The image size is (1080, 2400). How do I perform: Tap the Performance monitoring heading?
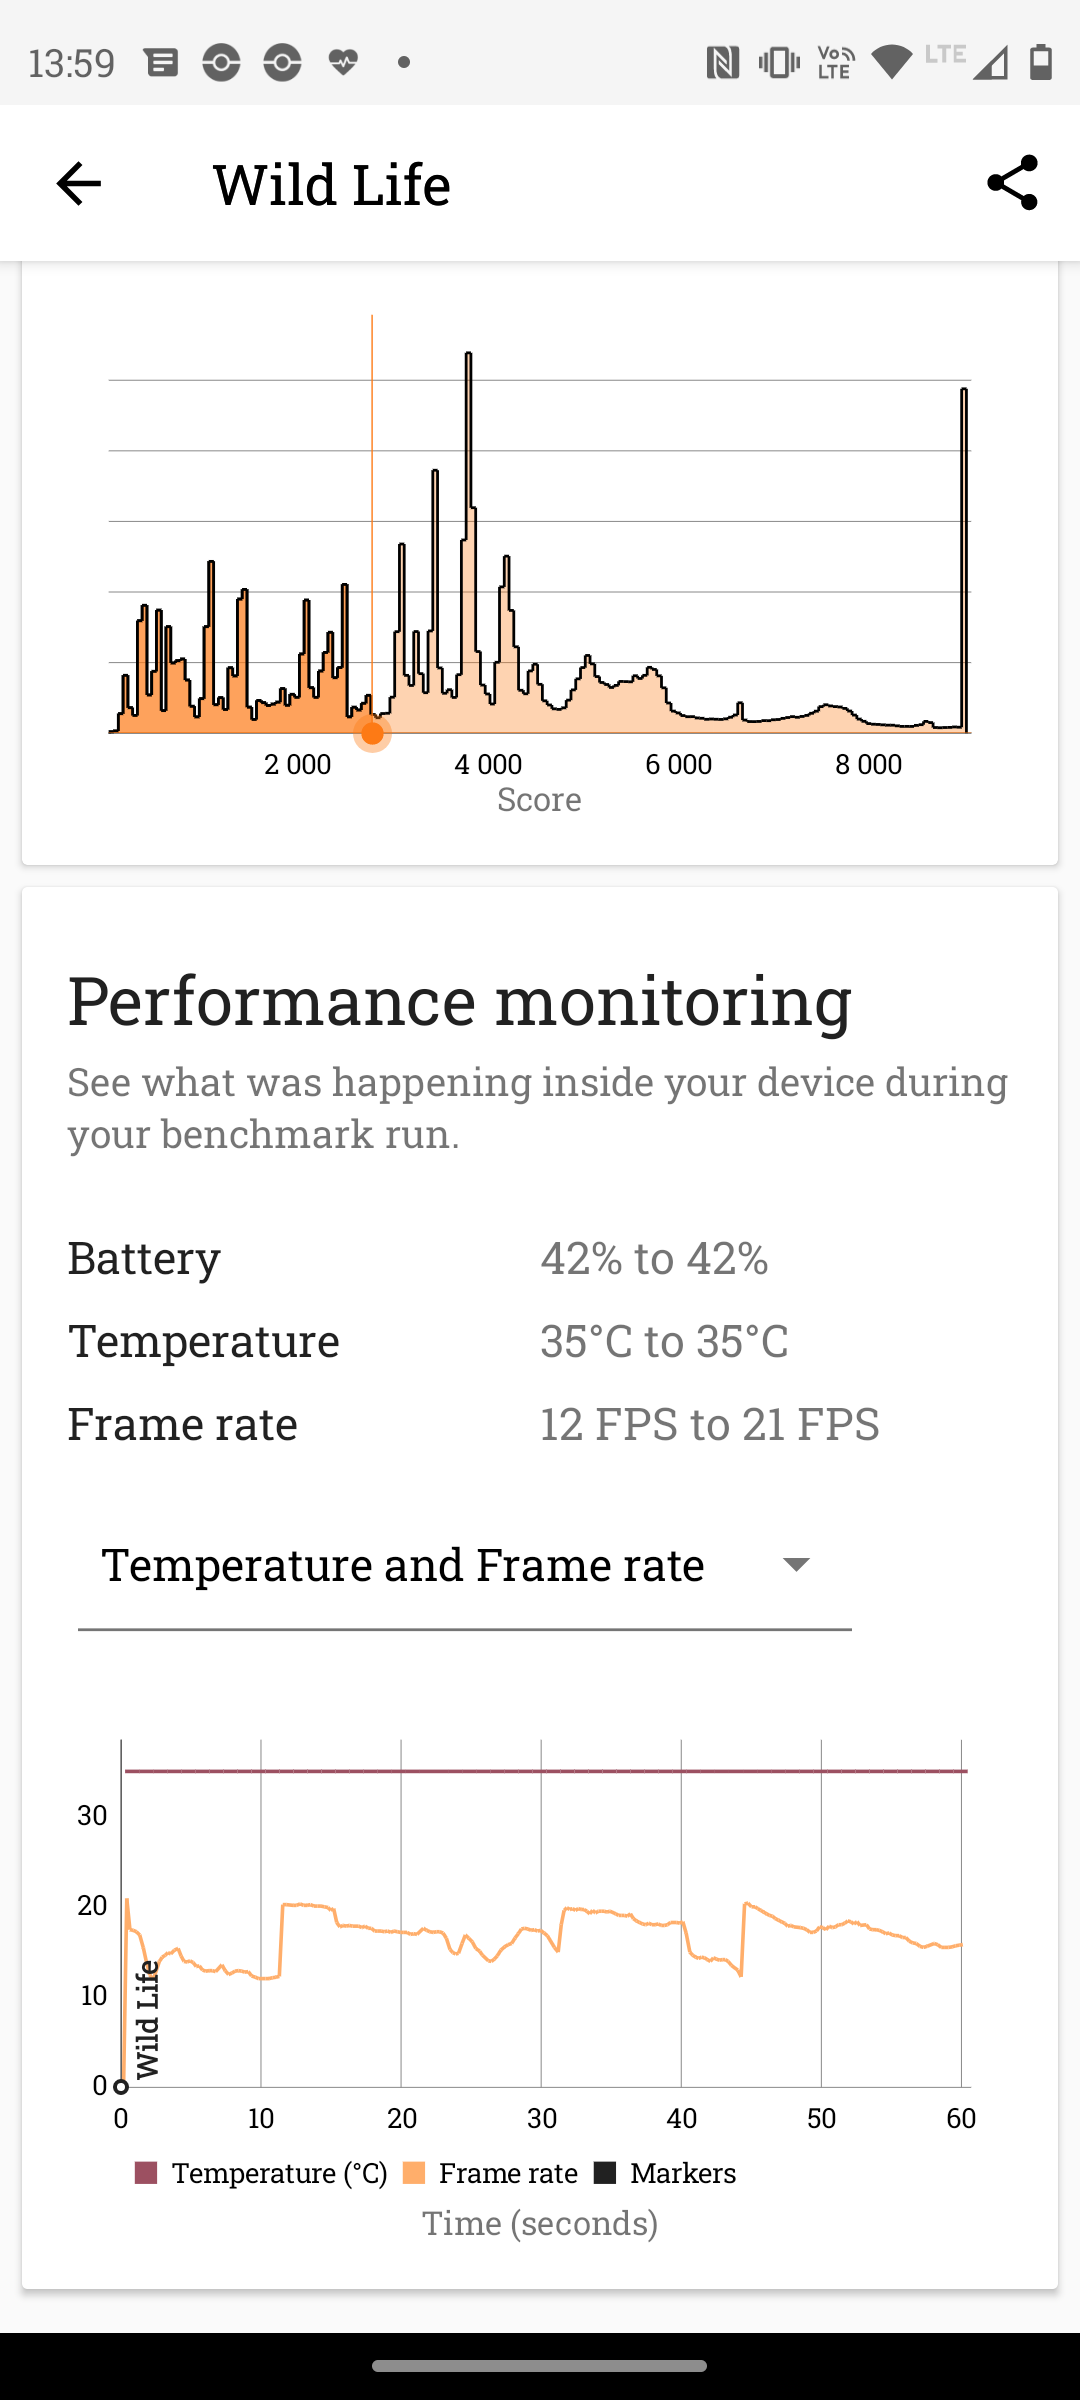pyautogui.click(x=460, y=1000)
